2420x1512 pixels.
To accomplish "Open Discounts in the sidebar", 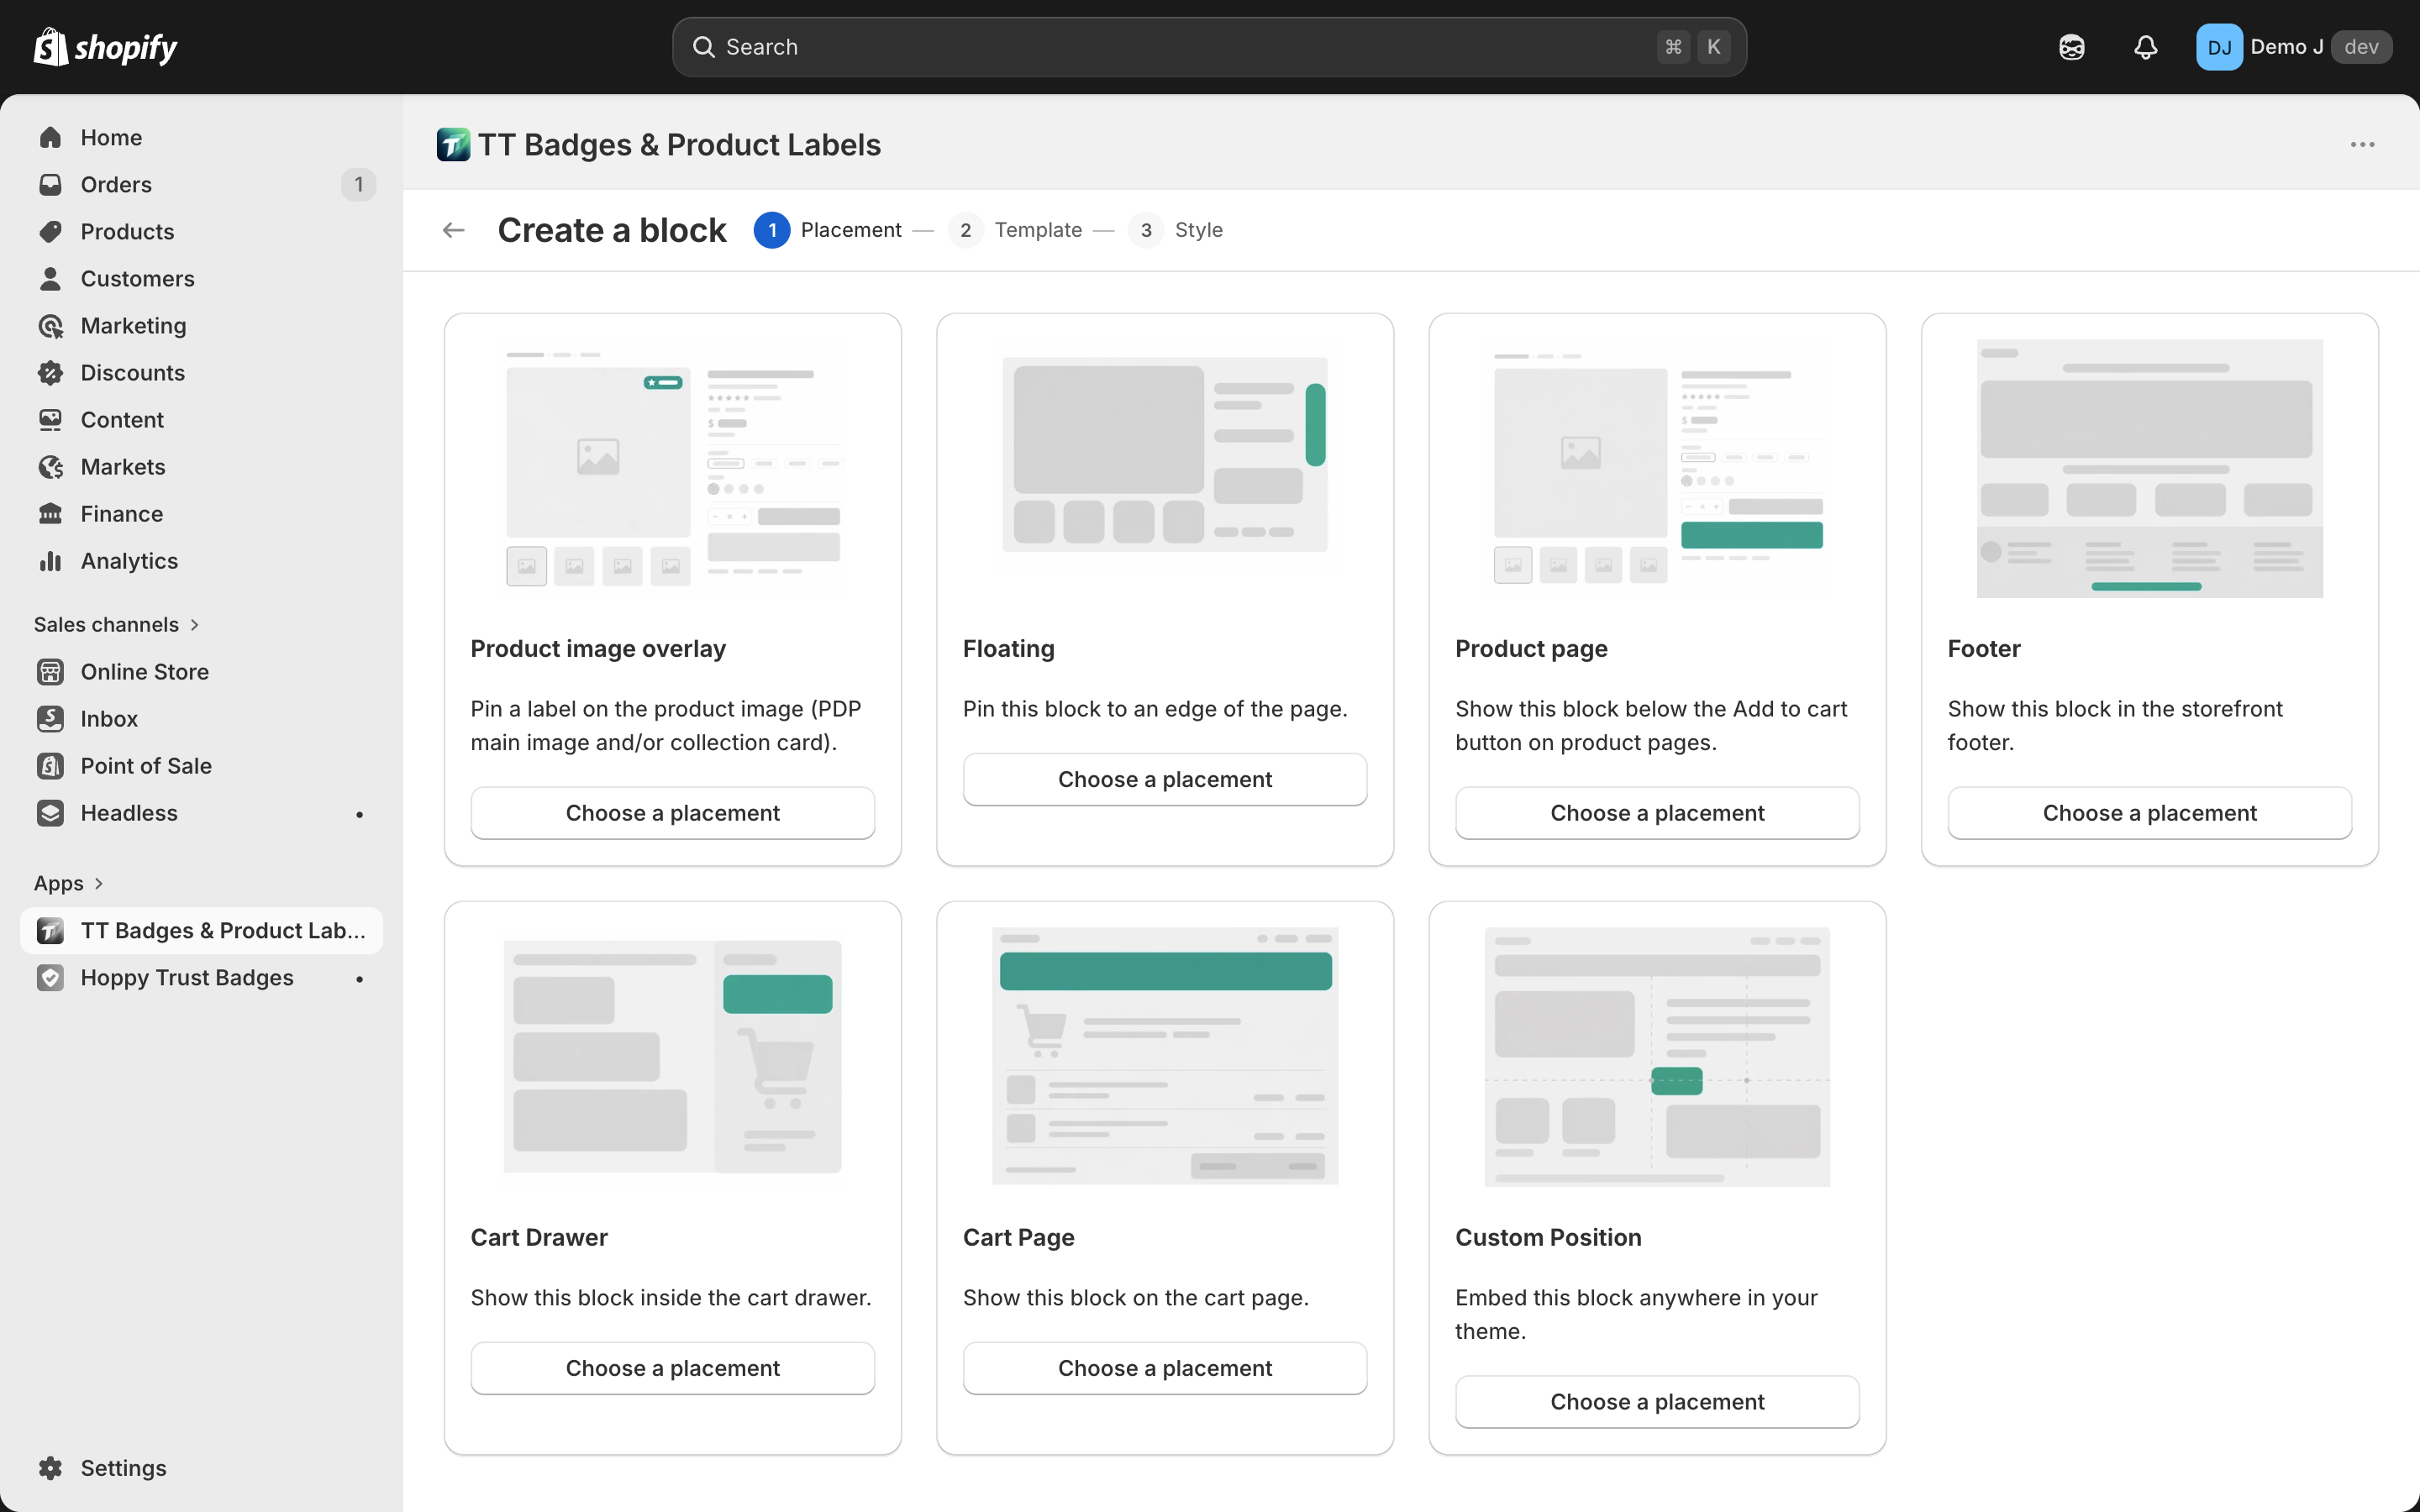I will [x=201, y=372].
